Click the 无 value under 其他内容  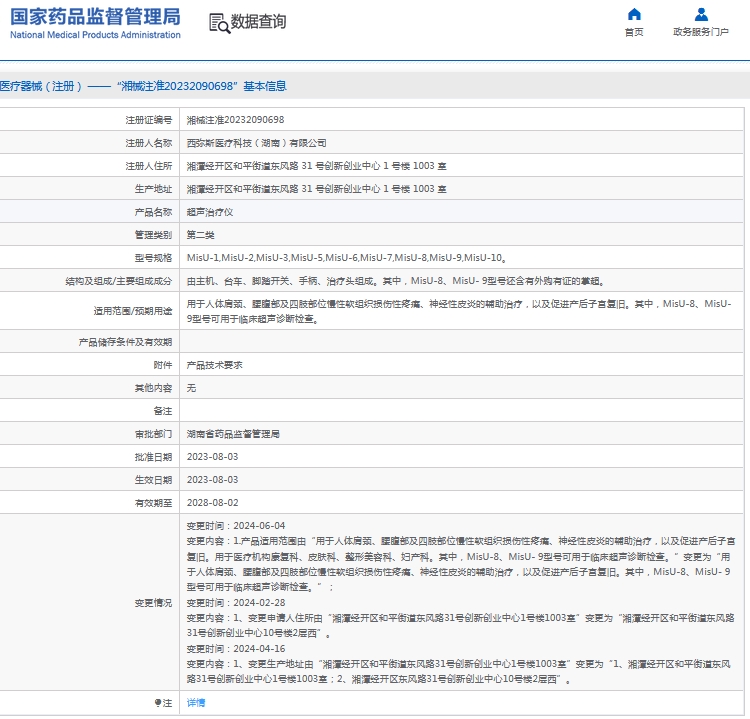click(x=191, y=388)
